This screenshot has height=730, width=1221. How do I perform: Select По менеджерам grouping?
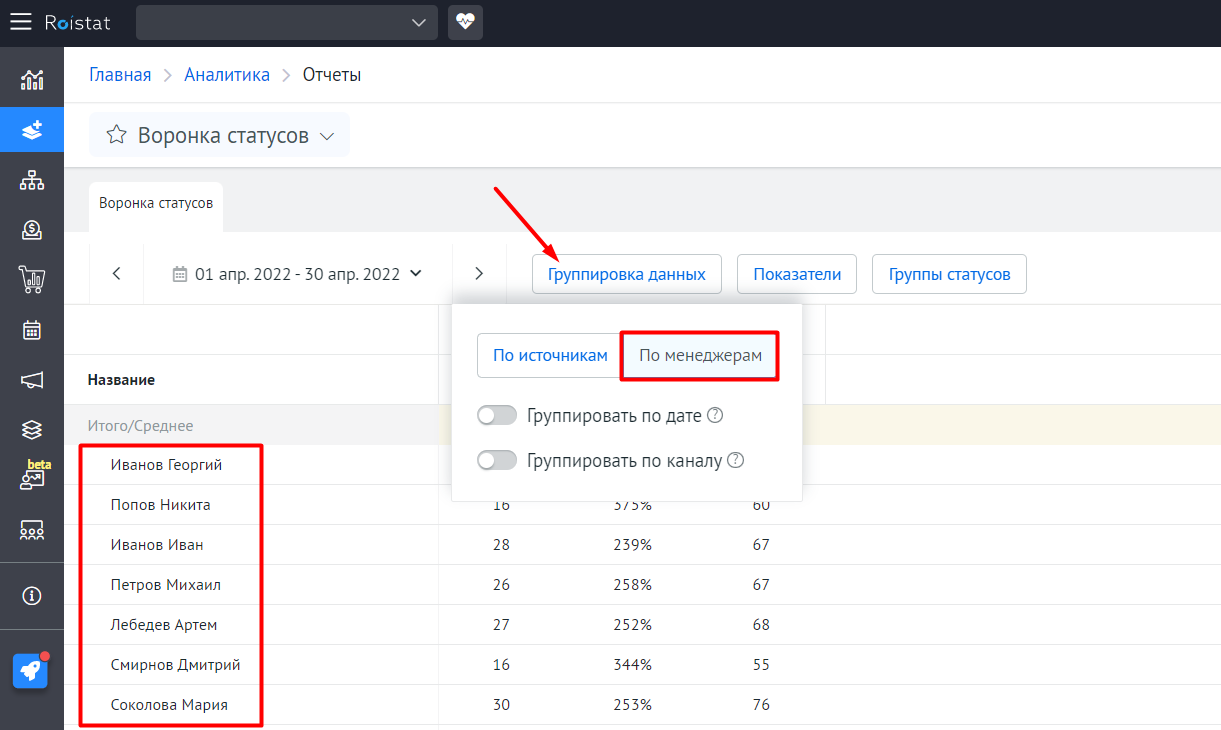point(700,356)
